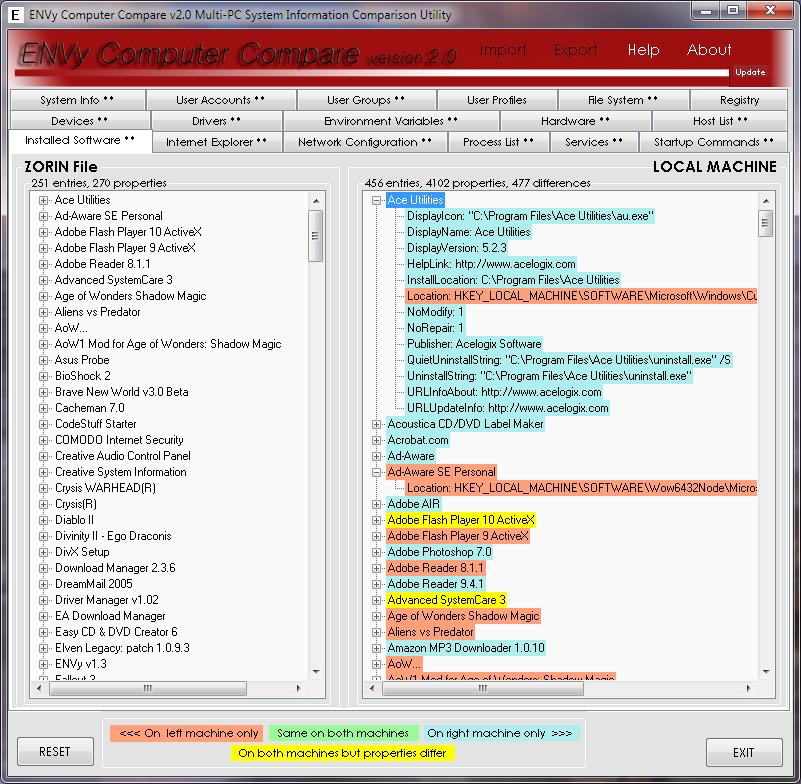Click the RESET button
The height and width of the screenshot is (784, 801).
coord(55,751)
